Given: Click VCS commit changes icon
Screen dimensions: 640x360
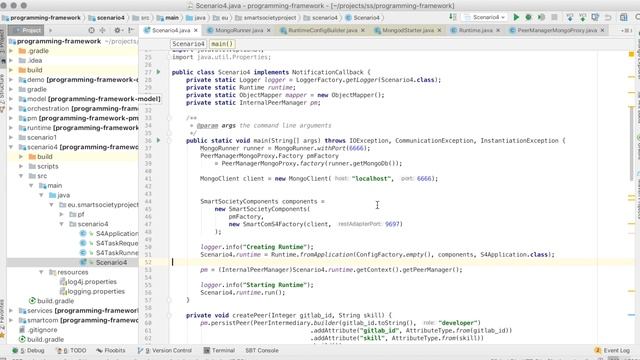Looking at the screenshot, I should click(582, 17).
